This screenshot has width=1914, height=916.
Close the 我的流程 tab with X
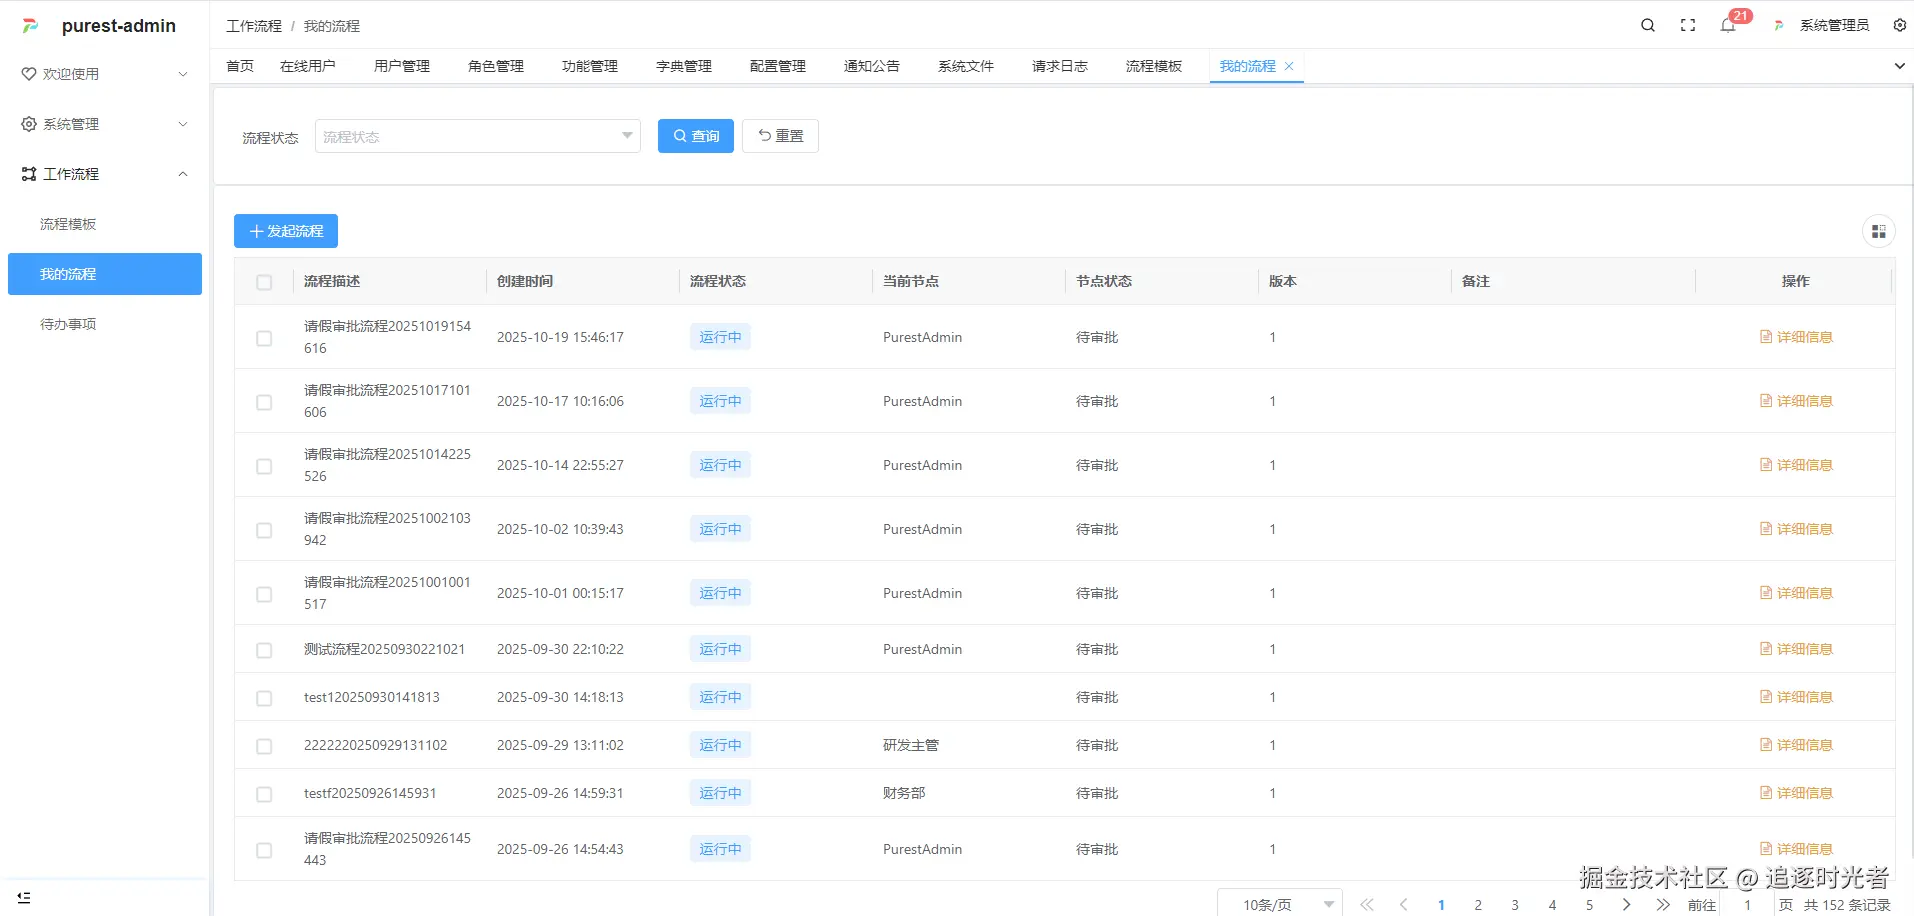coord(1289,66)
